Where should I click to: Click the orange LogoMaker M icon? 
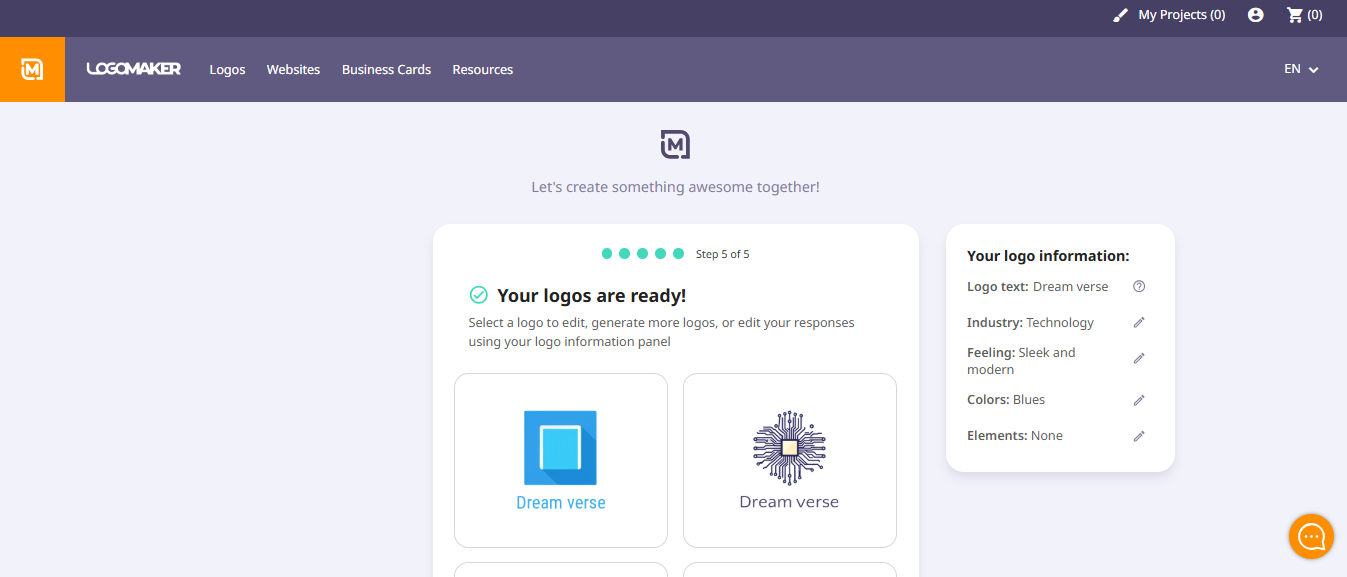point(32,68)
